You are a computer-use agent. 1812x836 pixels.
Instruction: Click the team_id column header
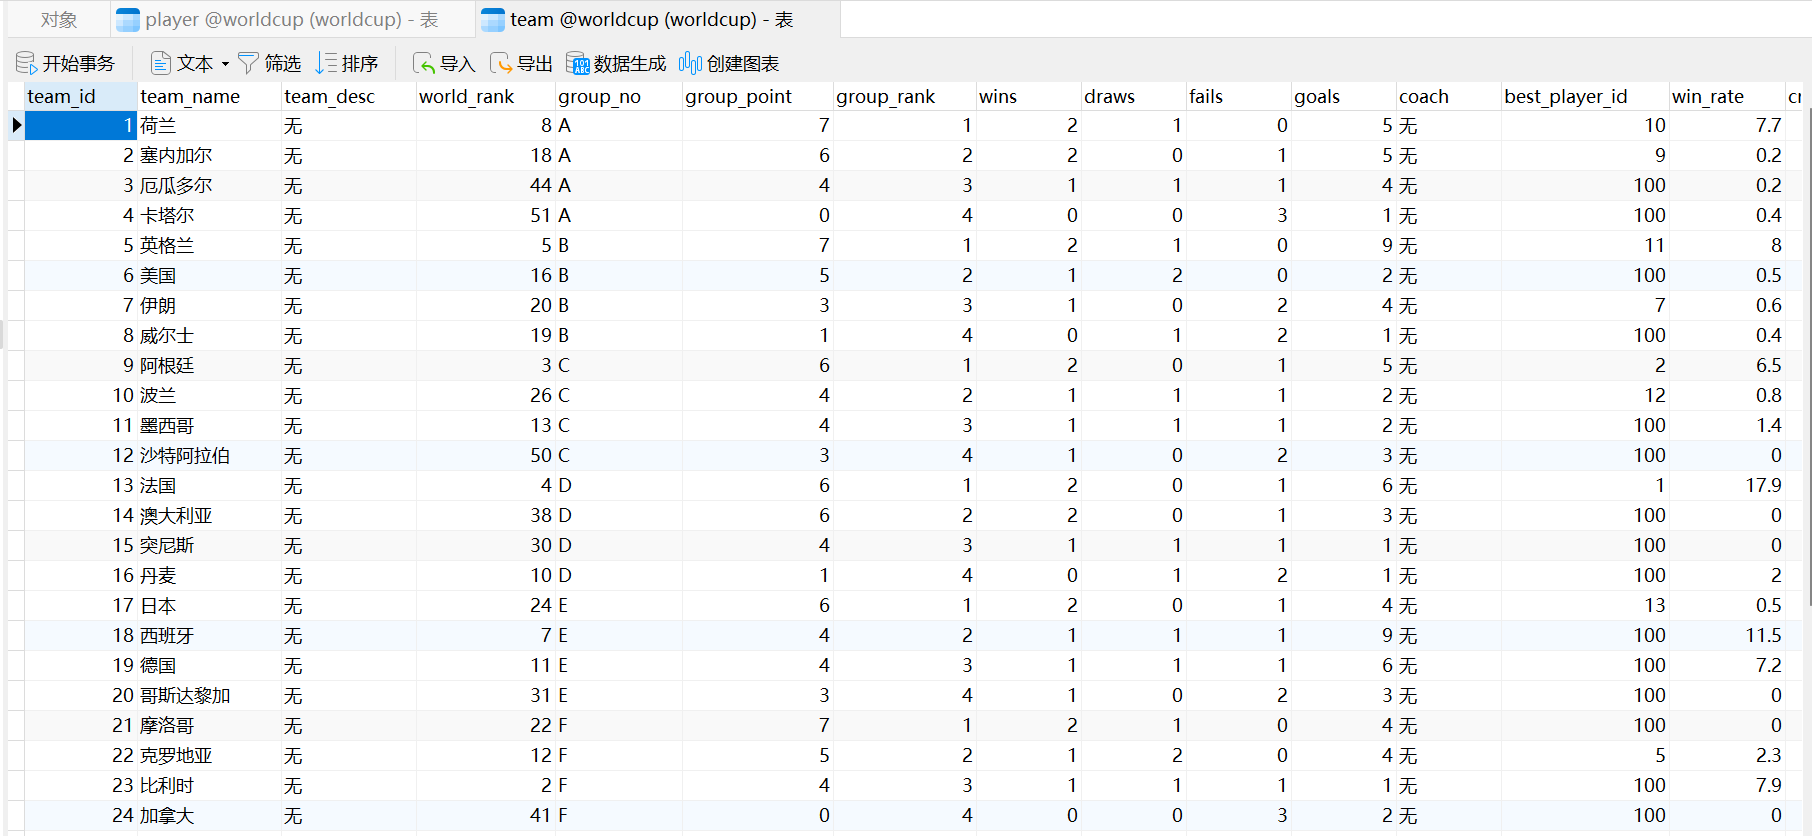(81, 96)
